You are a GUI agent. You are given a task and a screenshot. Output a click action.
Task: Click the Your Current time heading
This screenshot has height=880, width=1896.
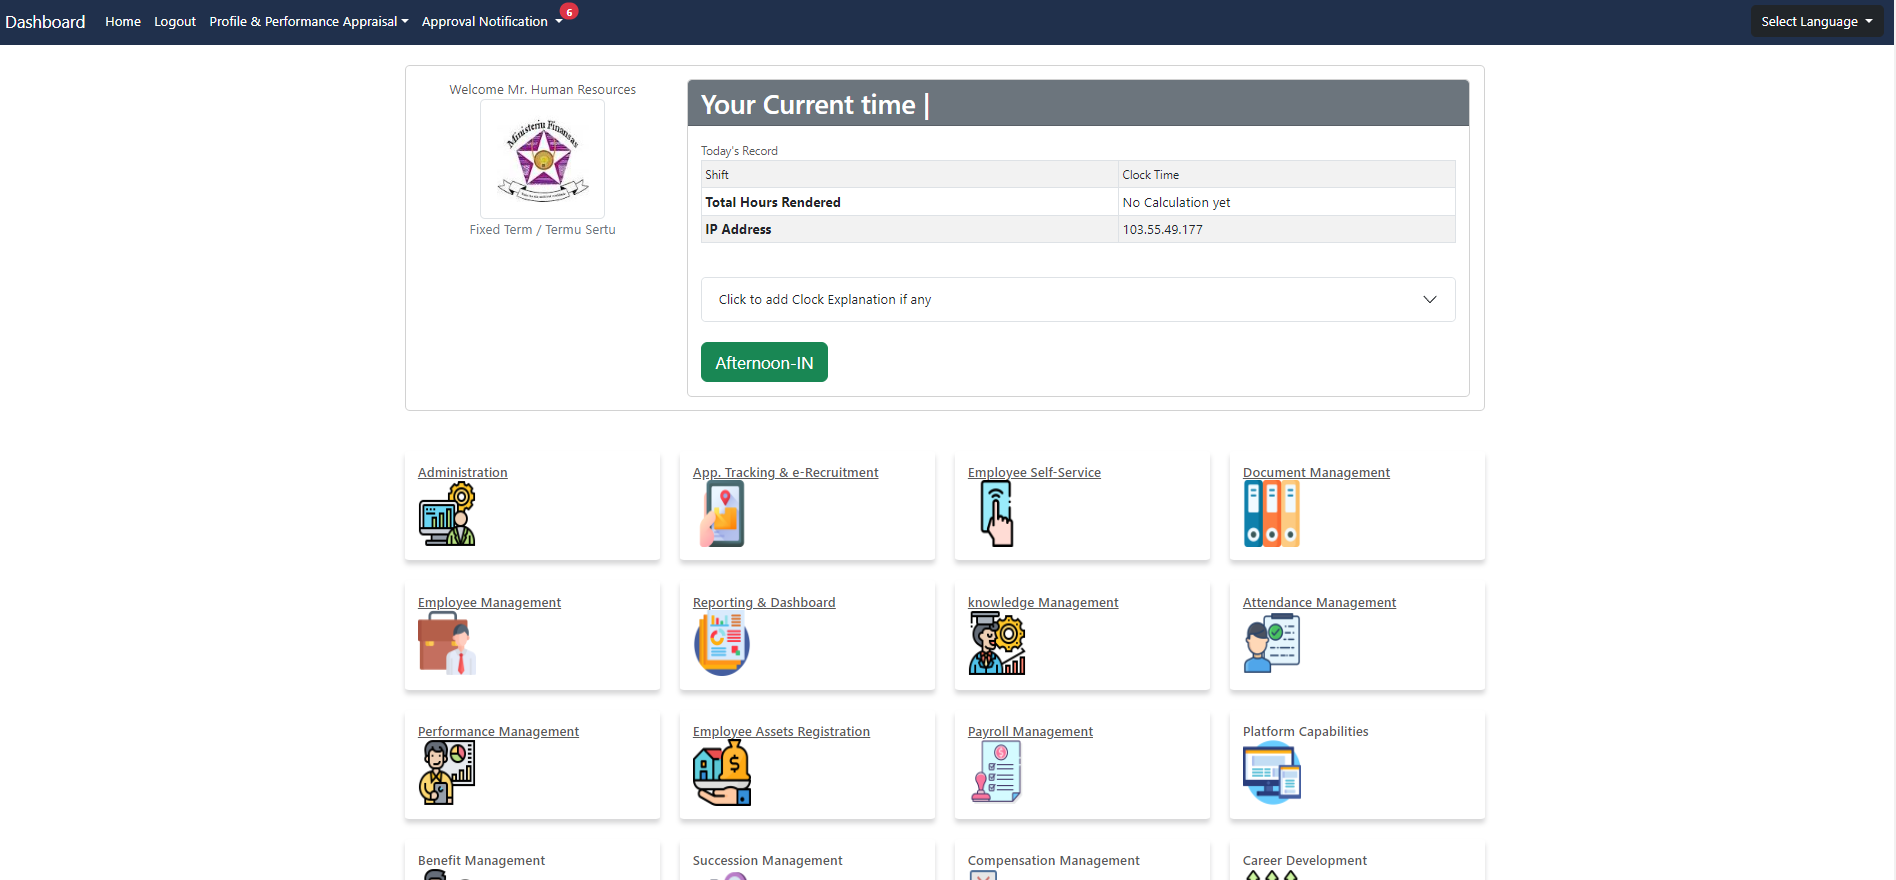(815, 104)
